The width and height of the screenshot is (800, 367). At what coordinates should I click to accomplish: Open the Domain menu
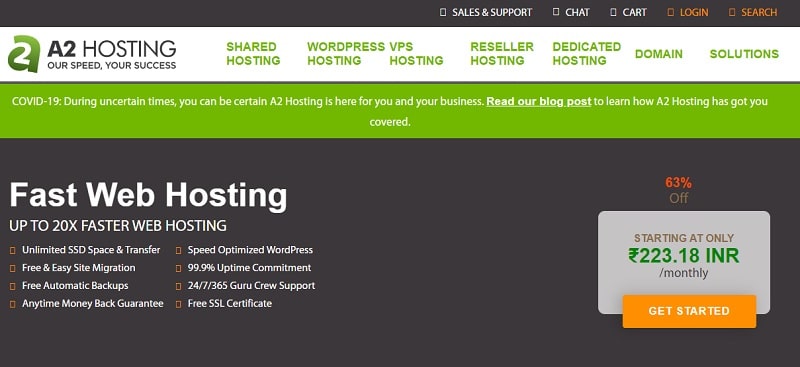[659, 54]
